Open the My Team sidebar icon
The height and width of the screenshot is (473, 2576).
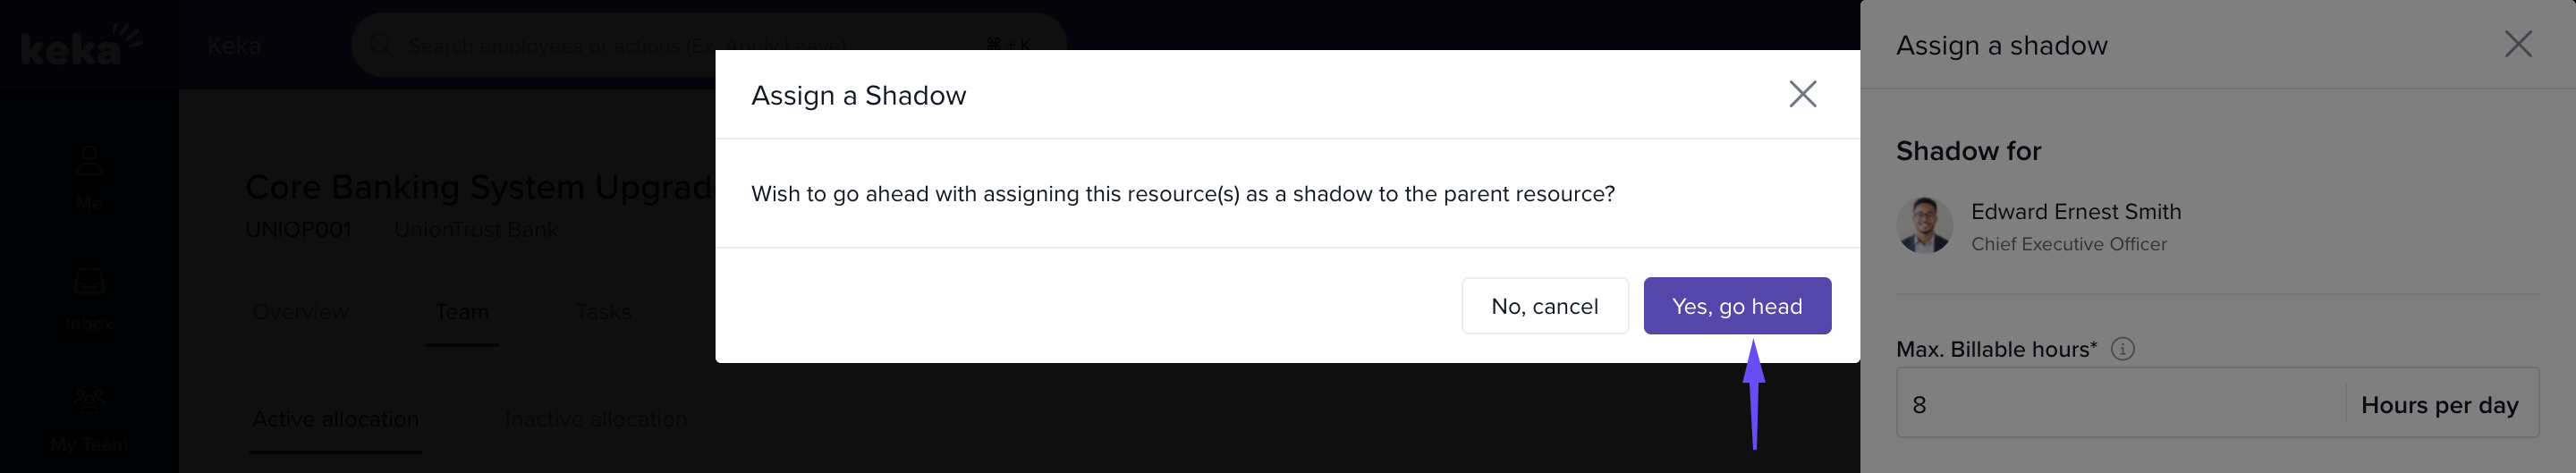89,401
